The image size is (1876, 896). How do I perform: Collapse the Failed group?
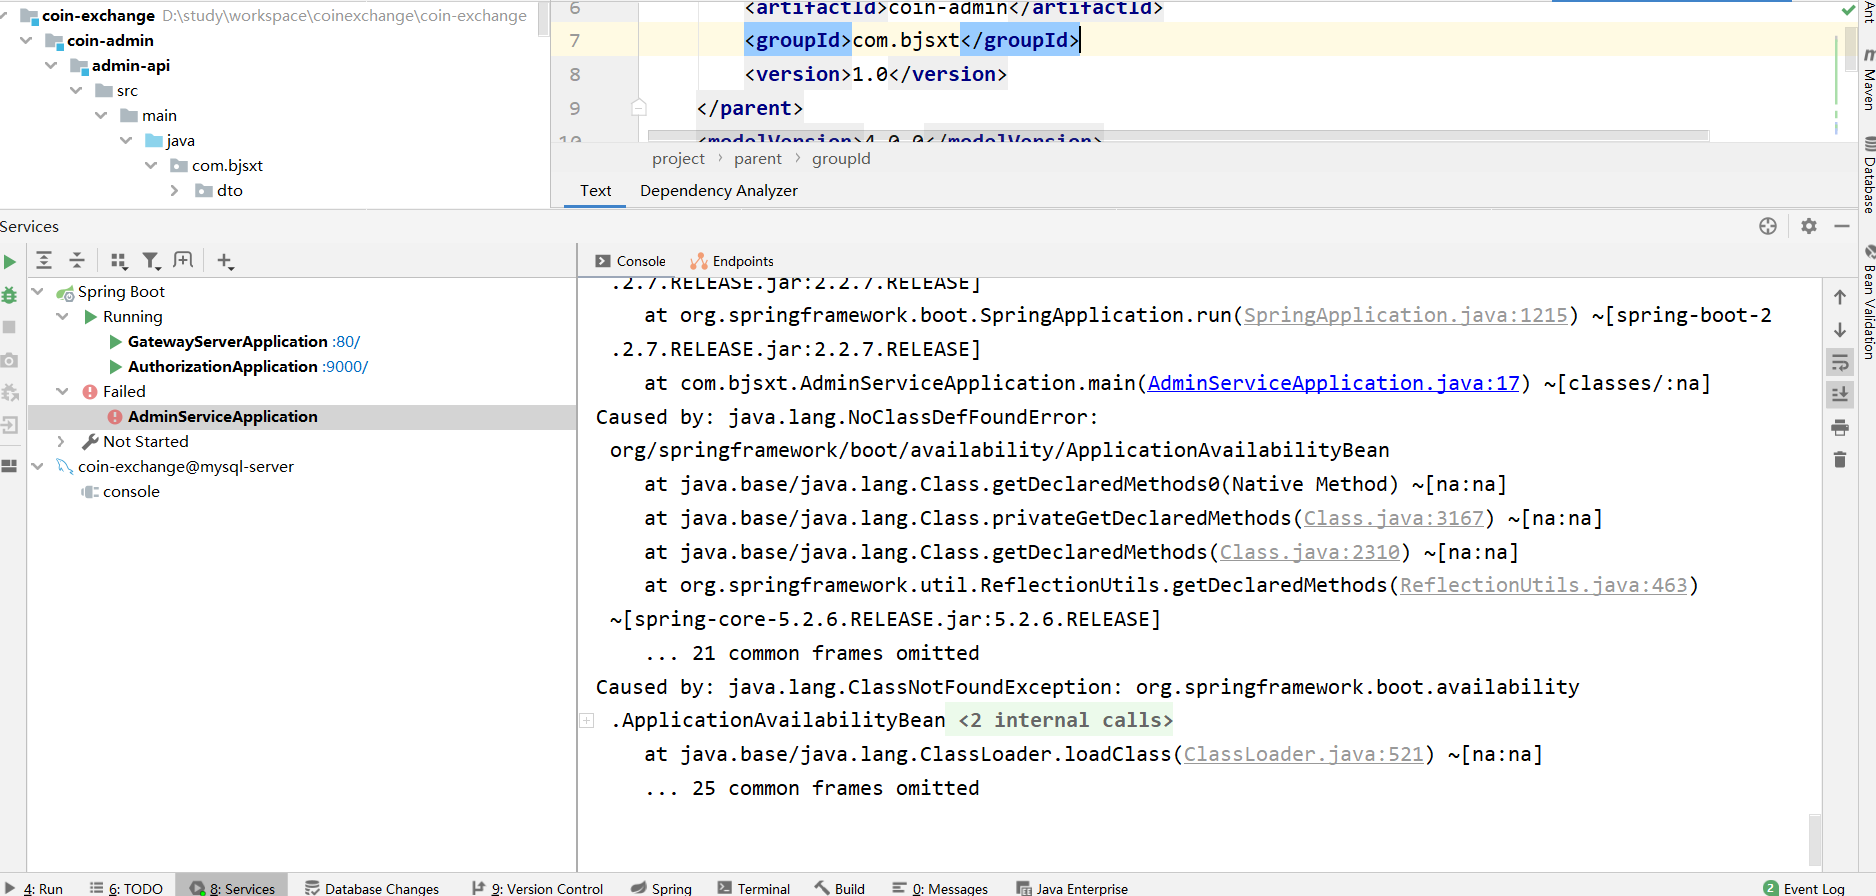click(63, 391)
